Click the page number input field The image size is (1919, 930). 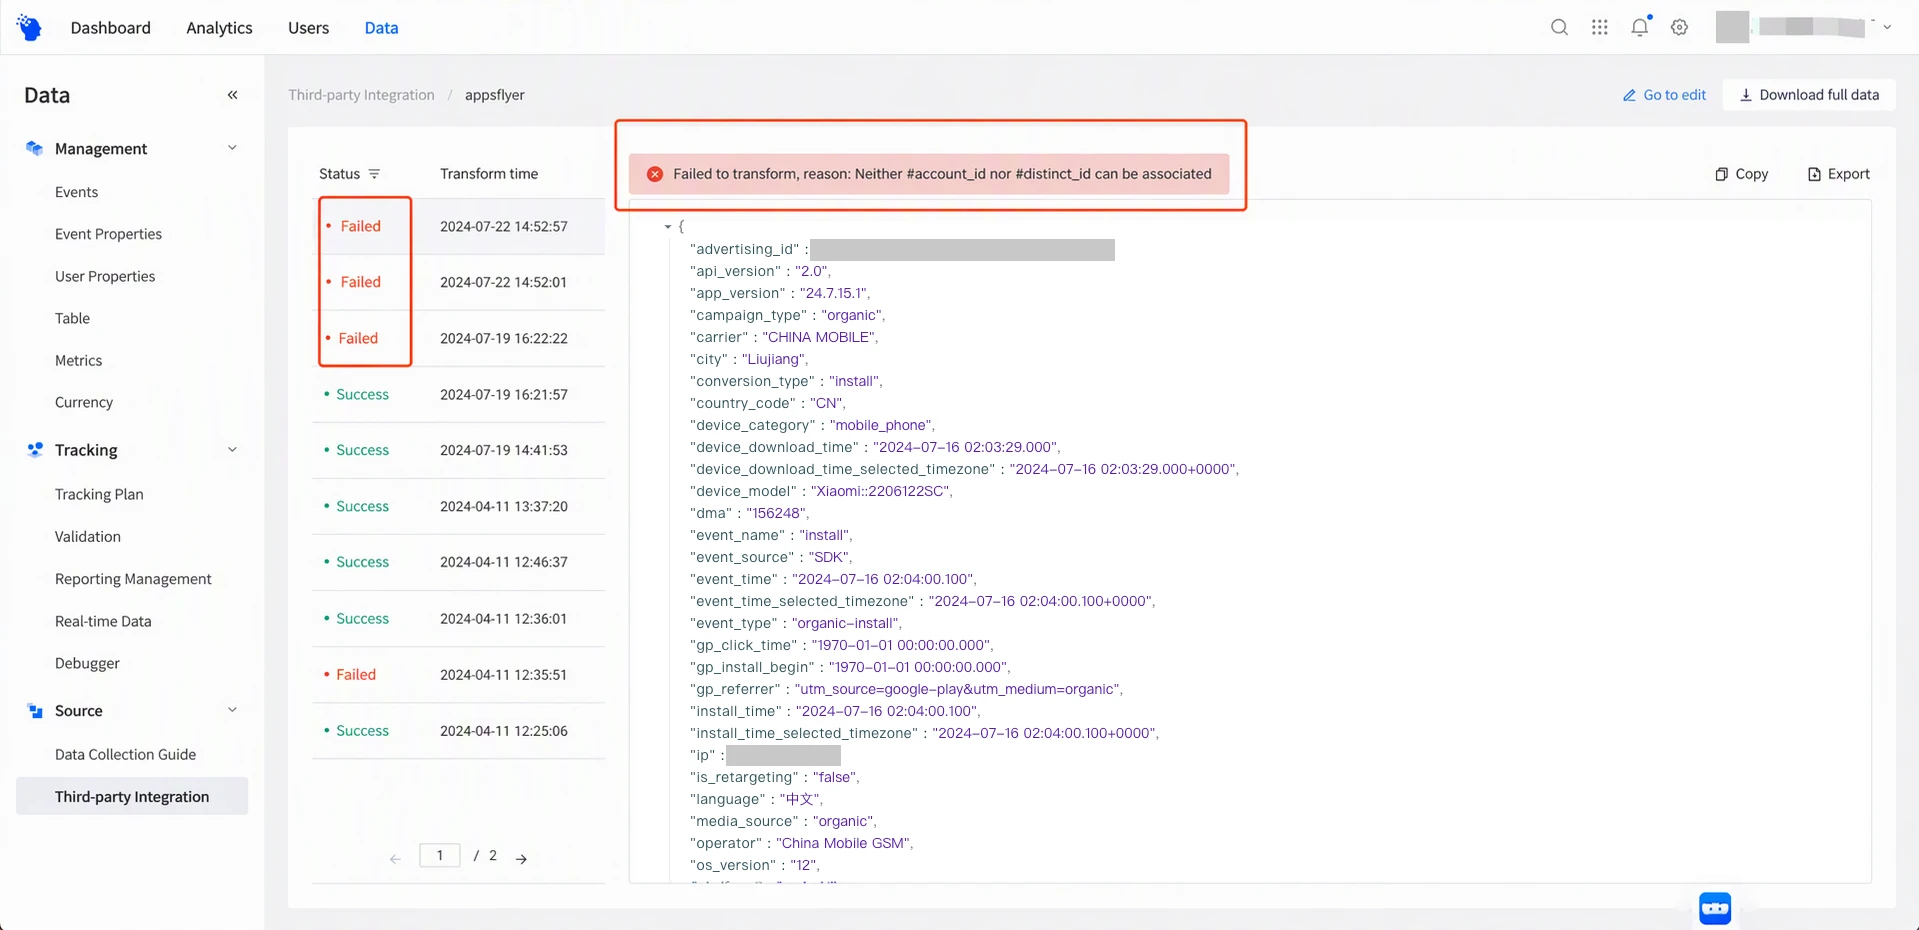440,855
